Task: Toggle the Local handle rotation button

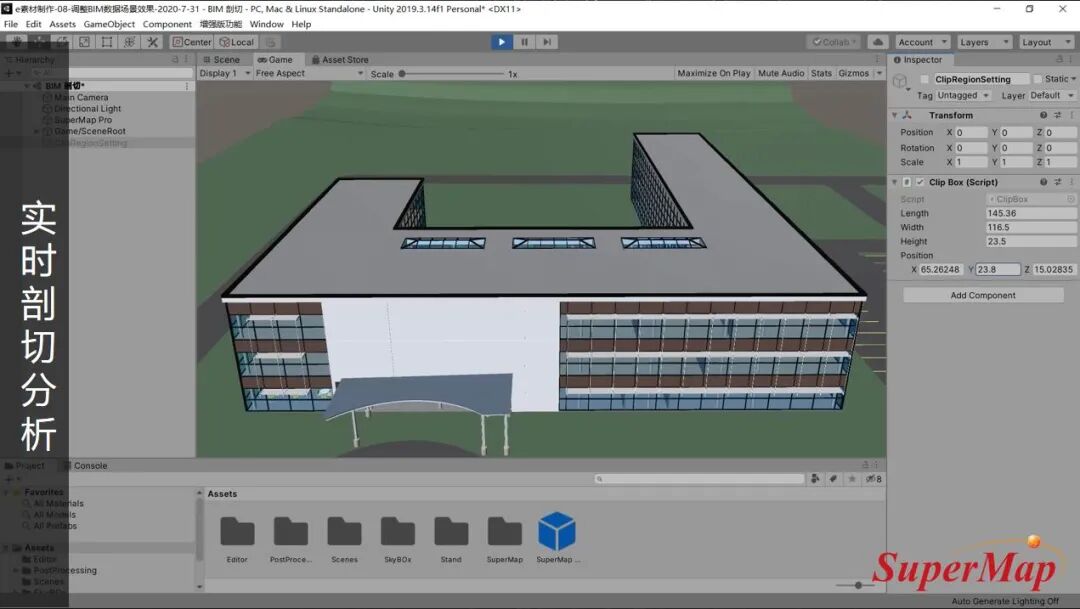Action: [x=237, y=42]
